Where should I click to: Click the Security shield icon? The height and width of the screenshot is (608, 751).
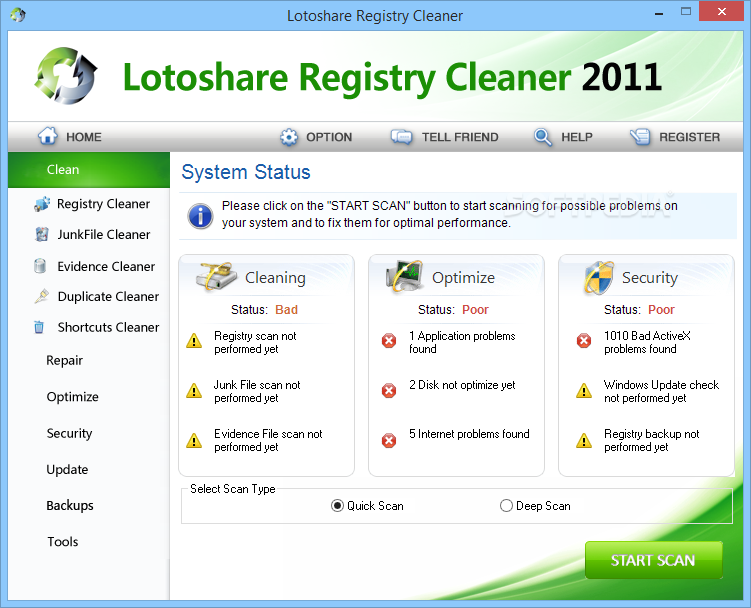point(599,277)
